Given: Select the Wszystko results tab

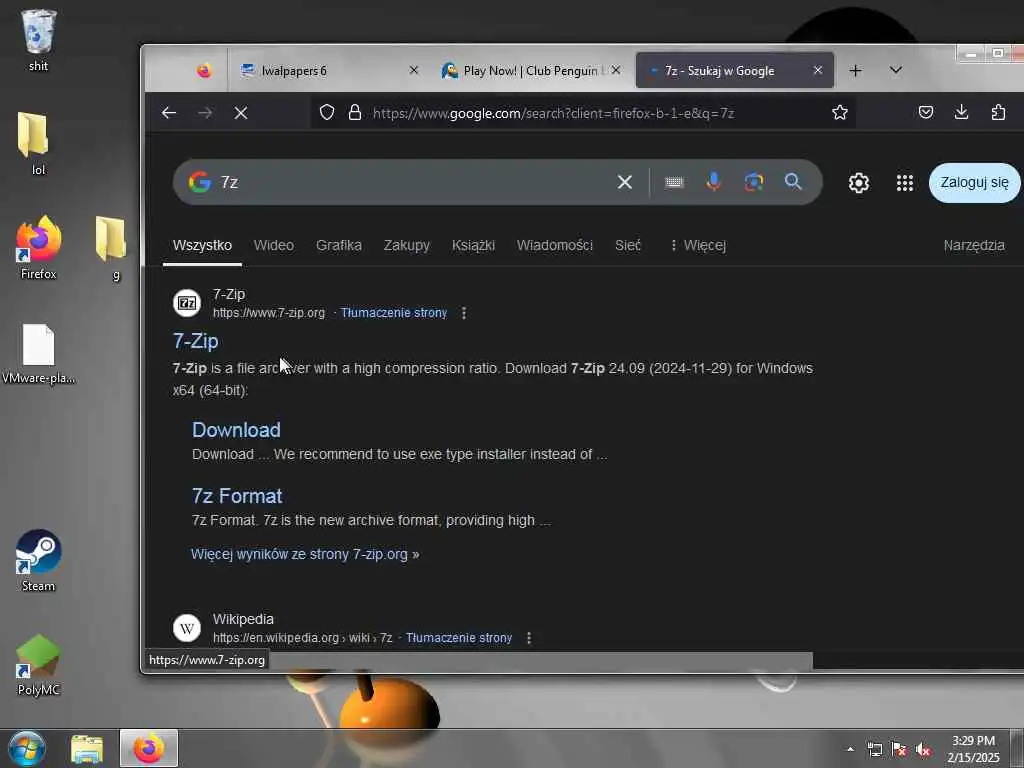Looking at the screenshot, I should 202,246.
